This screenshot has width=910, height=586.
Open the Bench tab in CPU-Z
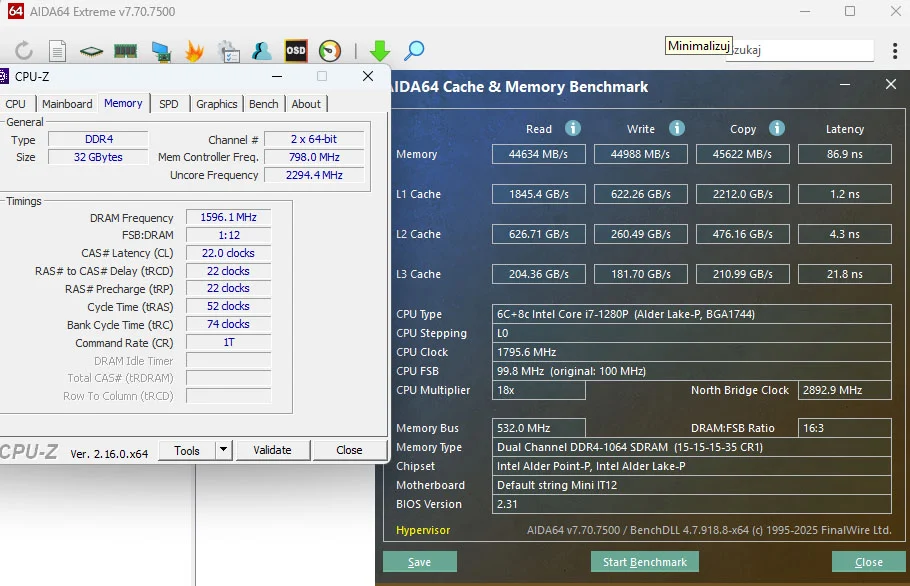(x=264, y=104)
